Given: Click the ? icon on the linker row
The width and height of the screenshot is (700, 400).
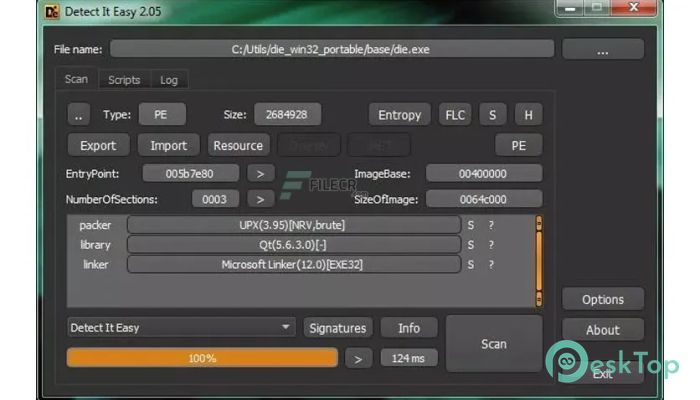Looking at the screenshot, I should [491, 264].
